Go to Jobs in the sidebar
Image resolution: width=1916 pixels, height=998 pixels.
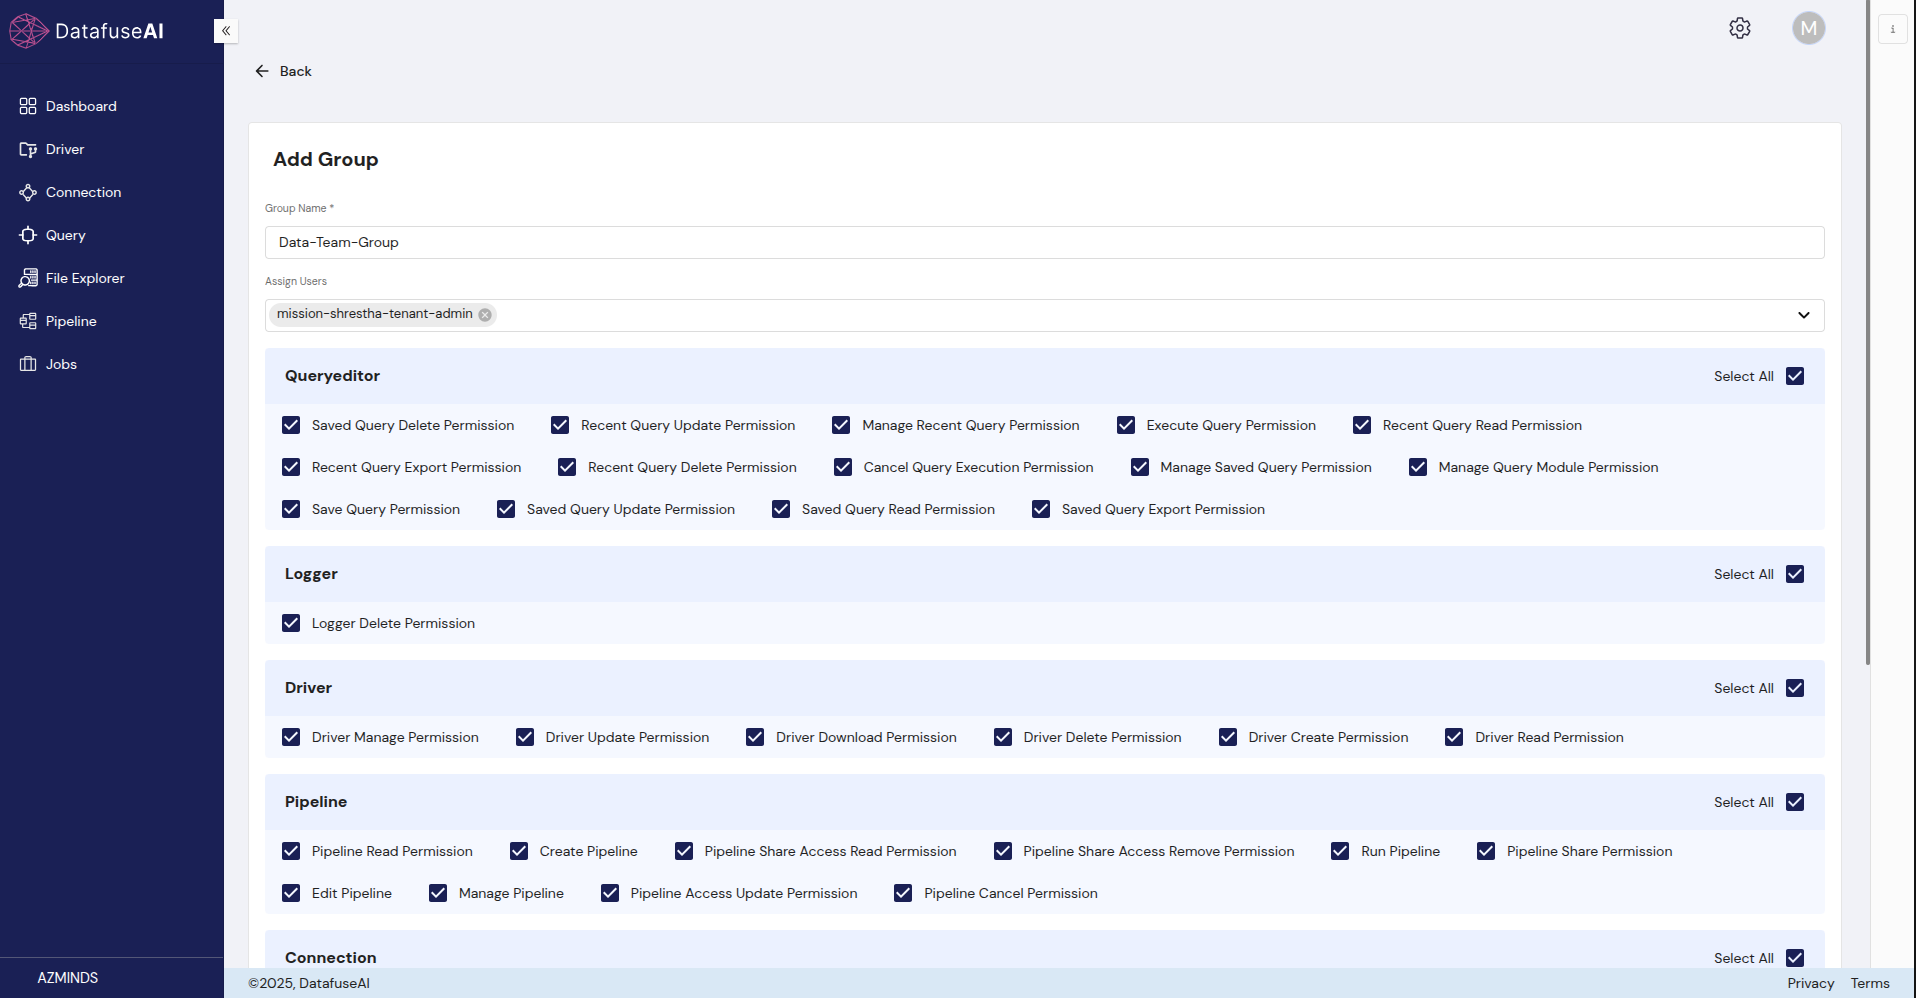61,365
